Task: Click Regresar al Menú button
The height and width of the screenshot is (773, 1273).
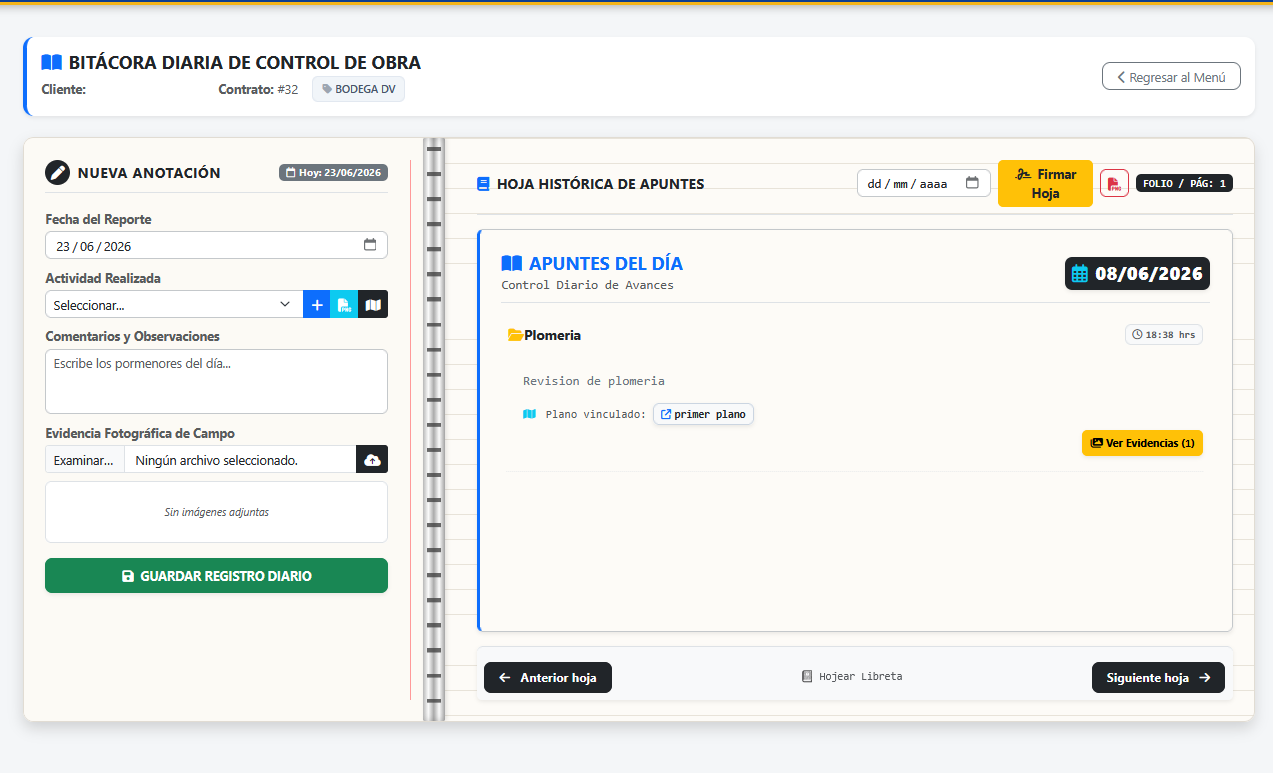Action: (x=1171, y=76)
